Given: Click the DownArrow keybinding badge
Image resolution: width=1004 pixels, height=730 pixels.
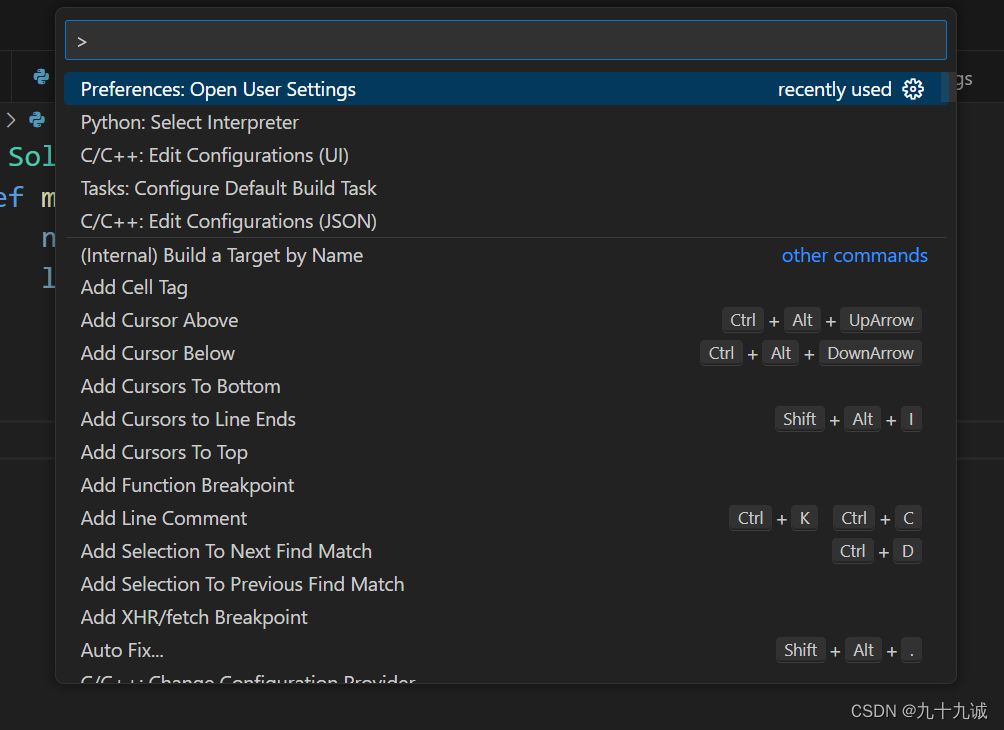Looking at the screenshot, I should tap(870, 353).
